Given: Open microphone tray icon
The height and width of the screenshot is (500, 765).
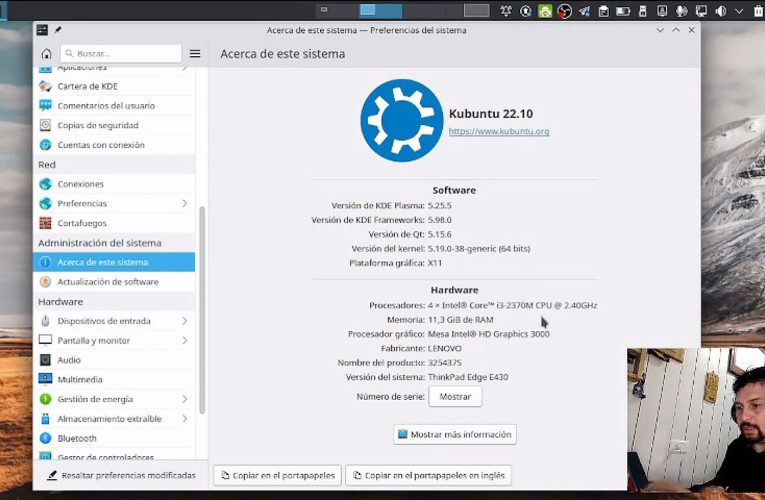Looking at the screenshot, I should (x=682, y=11).
